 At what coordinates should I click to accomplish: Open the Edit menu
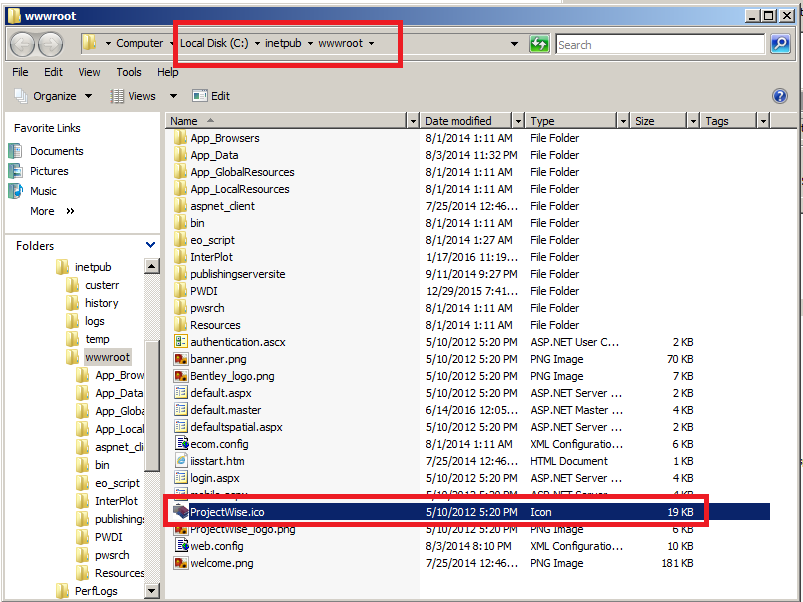pos(53,72)
